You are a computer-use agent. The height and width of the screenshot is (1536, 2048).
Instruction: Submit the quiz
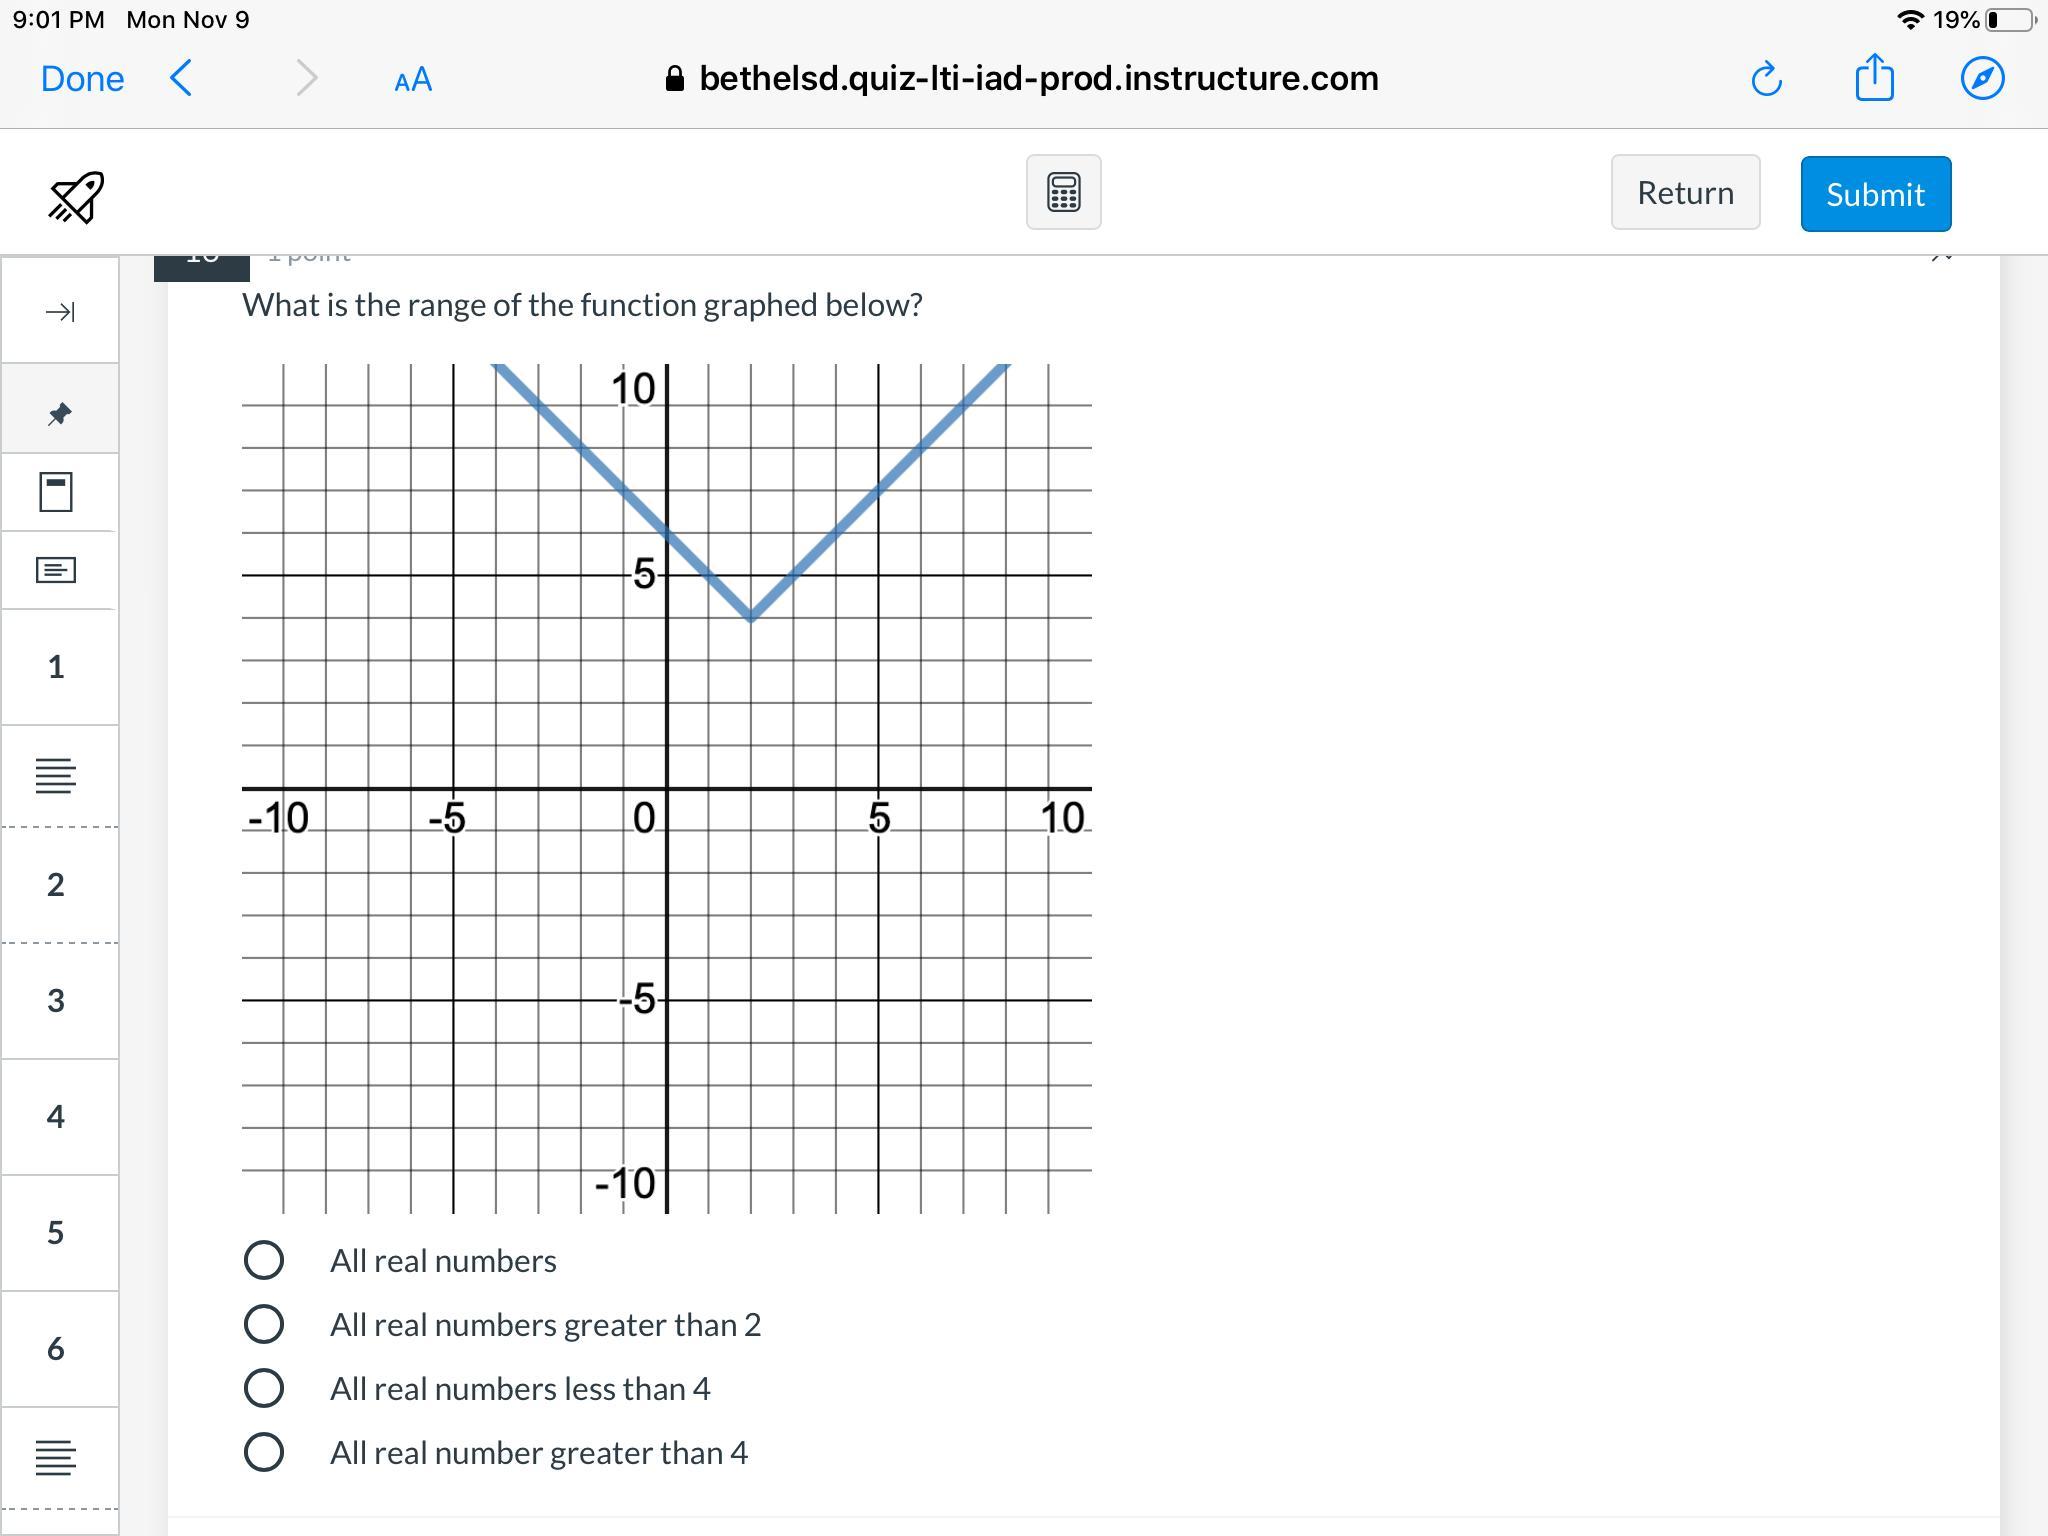1875,194
